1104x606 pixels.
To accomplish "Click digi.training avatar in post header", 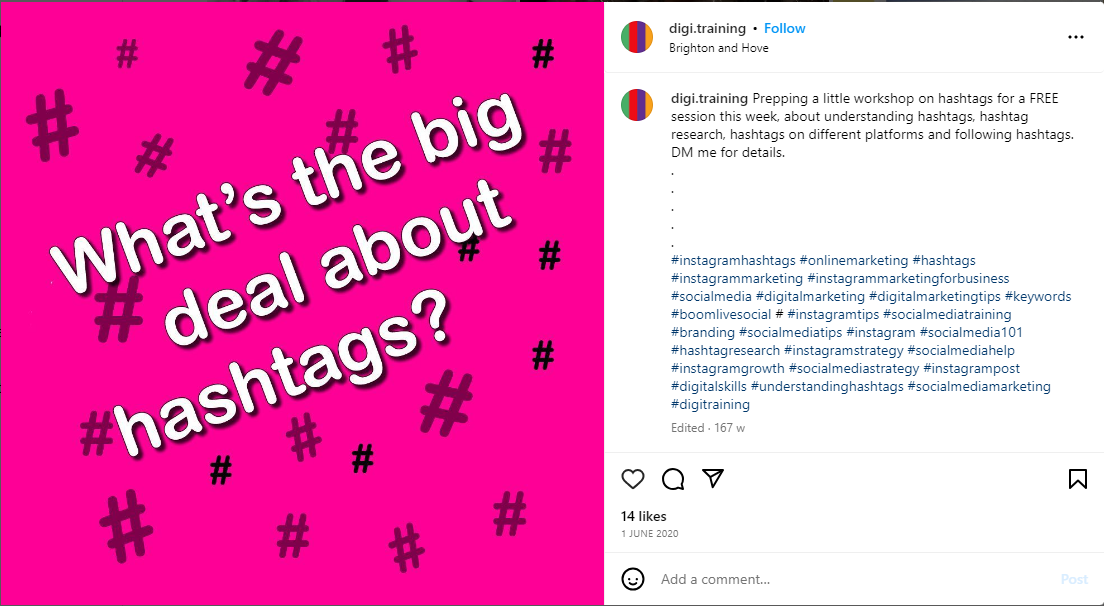I will click(x=637, y=37).
